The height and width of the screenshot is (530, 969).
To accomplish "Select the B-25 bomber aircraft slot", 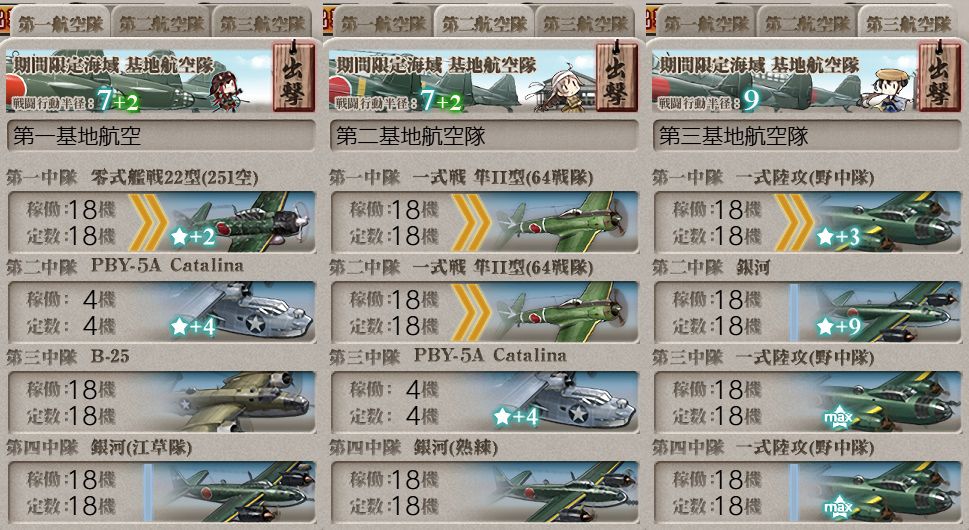I will pos(161,402).
